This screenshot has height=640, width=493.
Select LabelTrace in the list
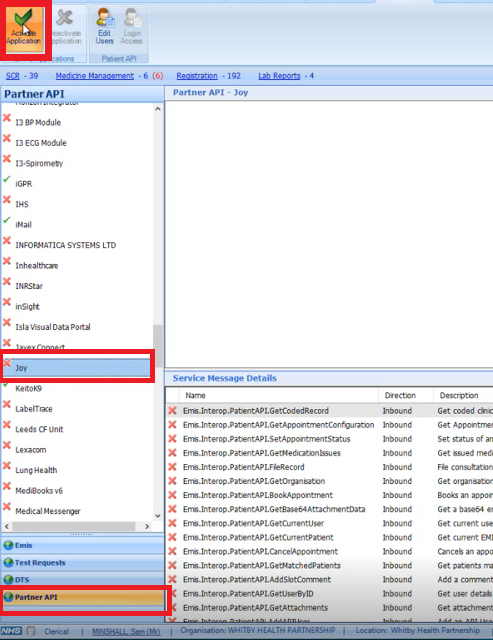pos(34,409)
